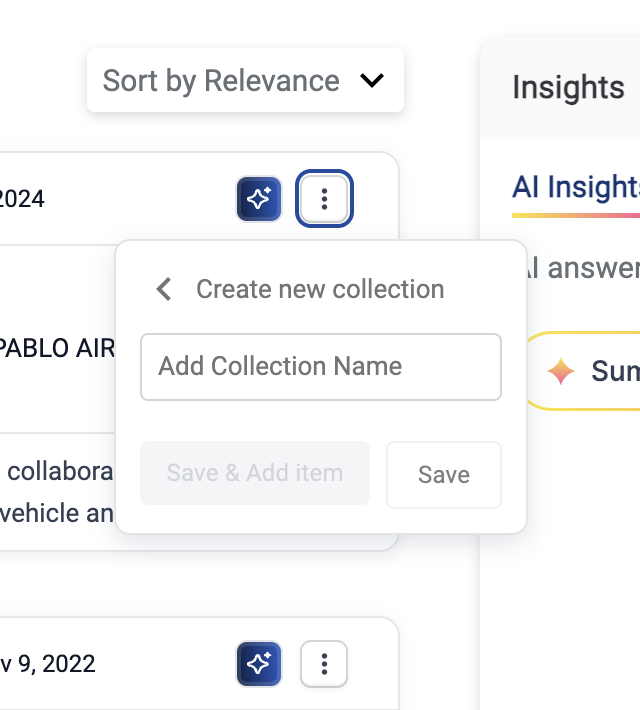Viewport: 640px width, 710px height.
Task: Click the Add Collection Name field
Action: [321, 367]
